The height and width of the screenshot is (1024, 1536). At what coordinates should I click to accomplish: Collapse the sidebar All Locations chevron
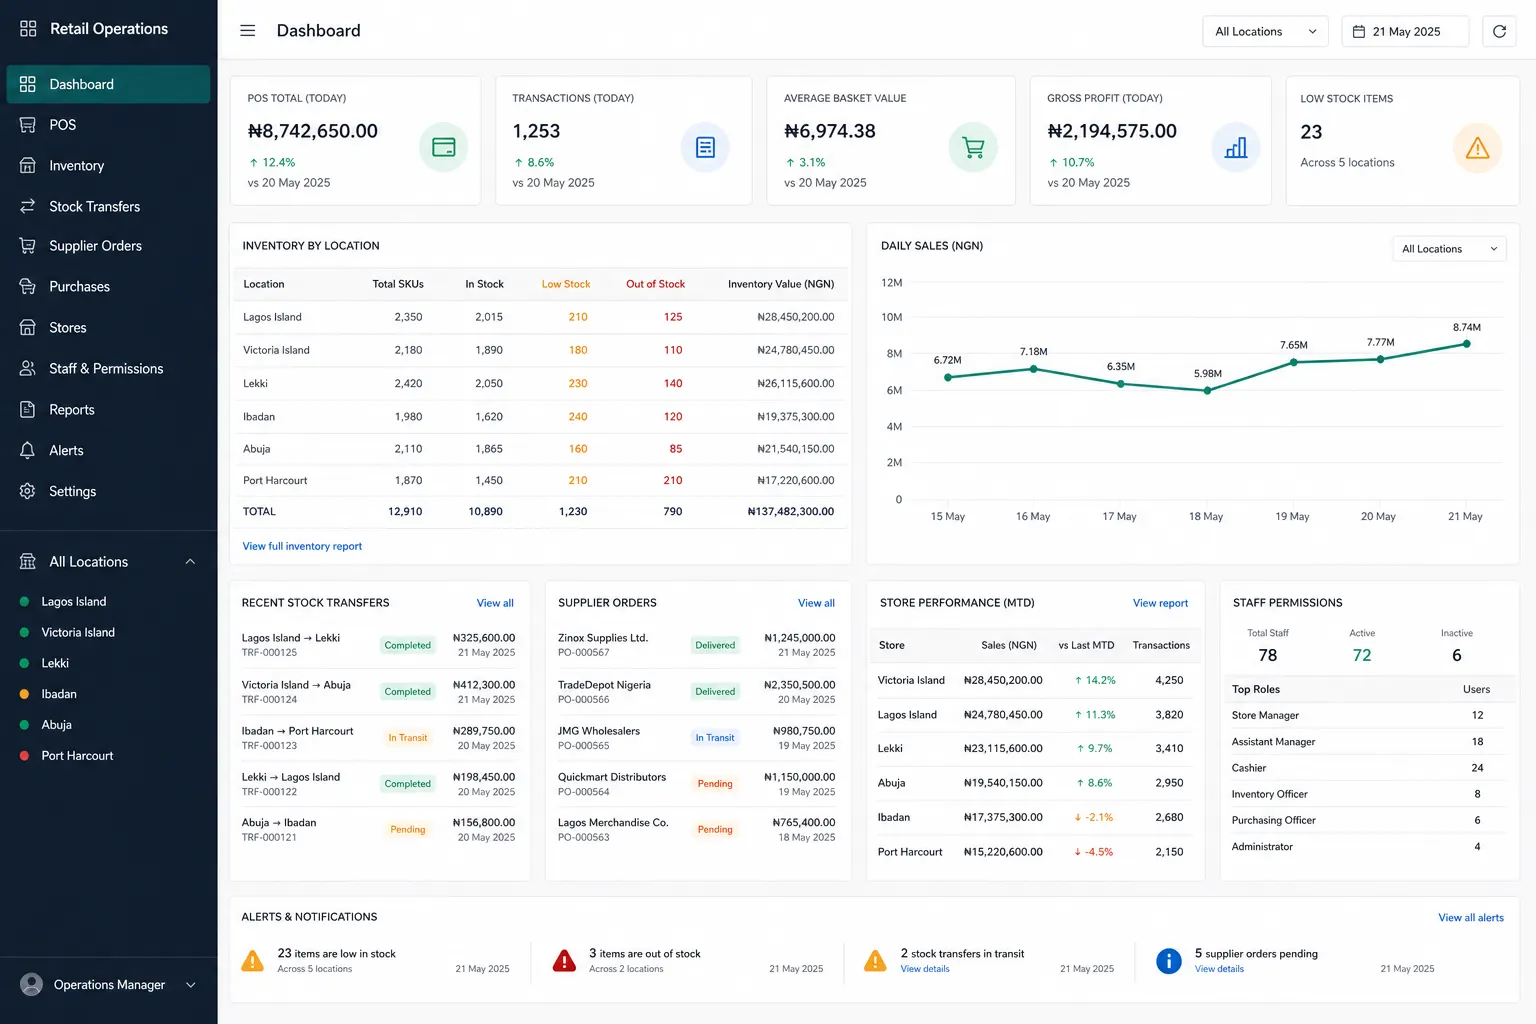pyautogui.click(x=190, y=562)
